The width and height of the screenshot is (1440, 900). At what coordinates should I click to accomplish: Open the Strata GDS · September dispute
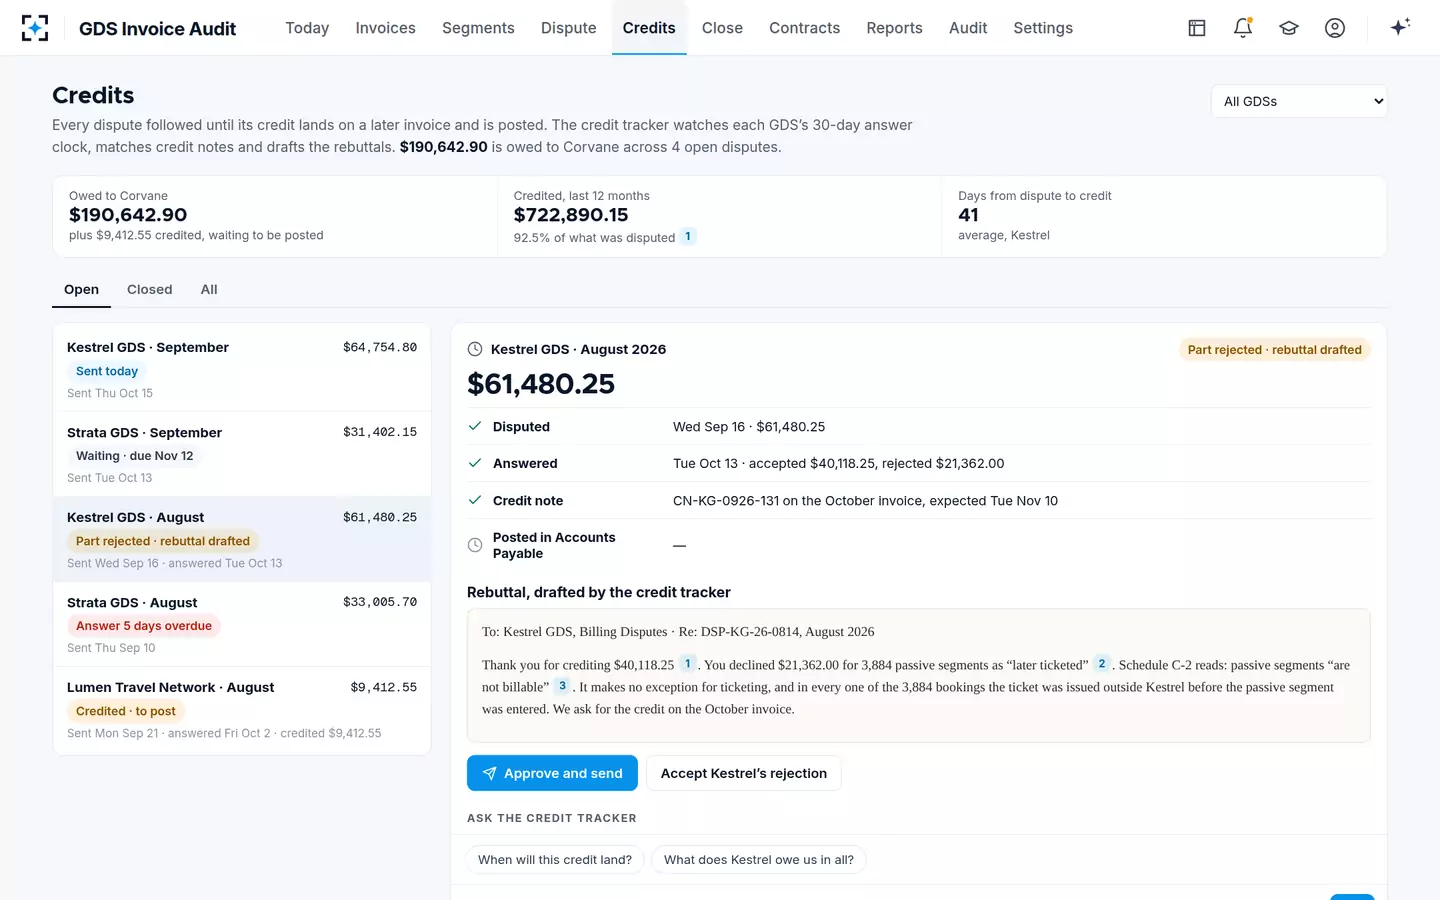242,454
